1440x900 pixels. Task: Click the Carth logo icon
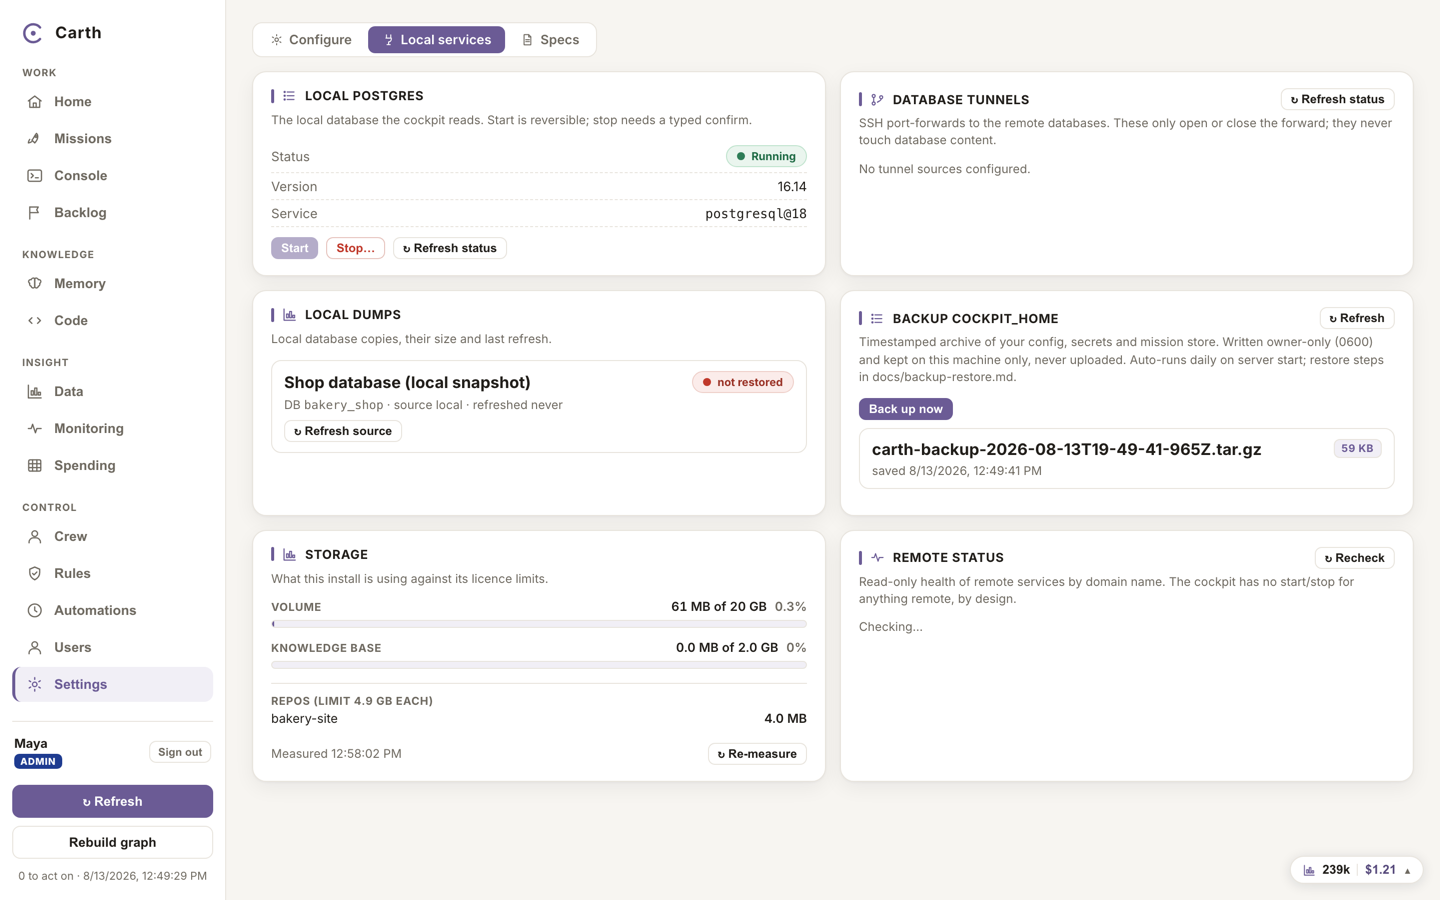click(x=33, y=33)
